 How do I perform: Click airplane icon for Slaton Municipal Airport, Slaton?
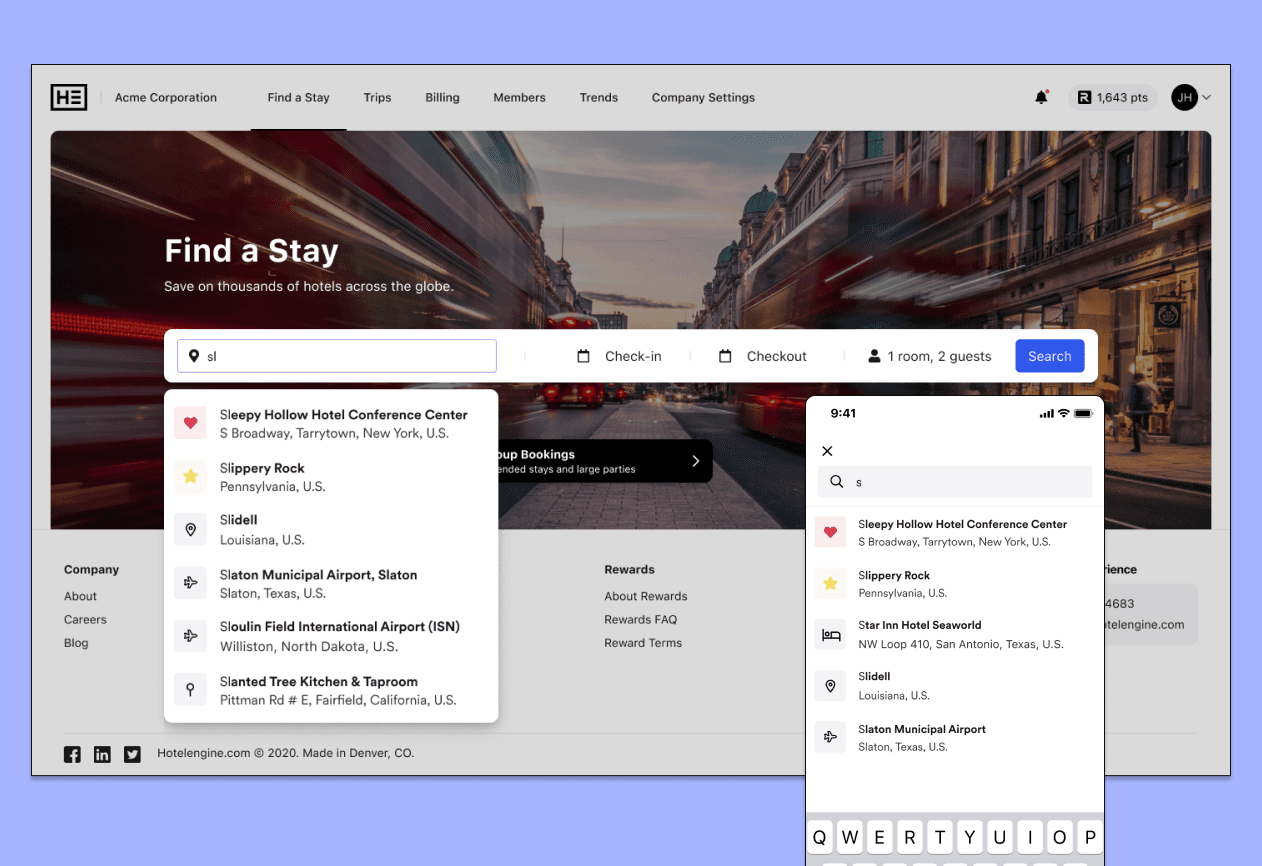point(190,583)
